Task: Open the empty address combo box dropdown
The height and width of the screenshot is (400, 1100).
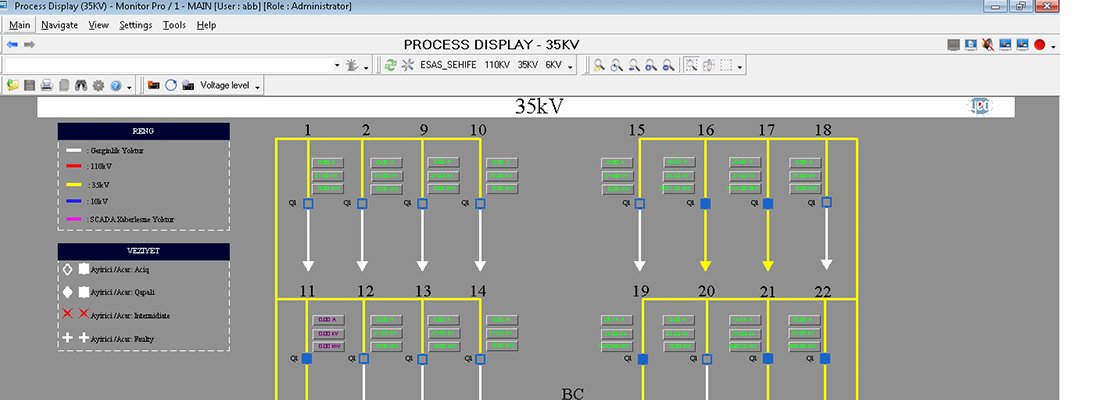Action: pyautogui.click(x=337, y=65)
